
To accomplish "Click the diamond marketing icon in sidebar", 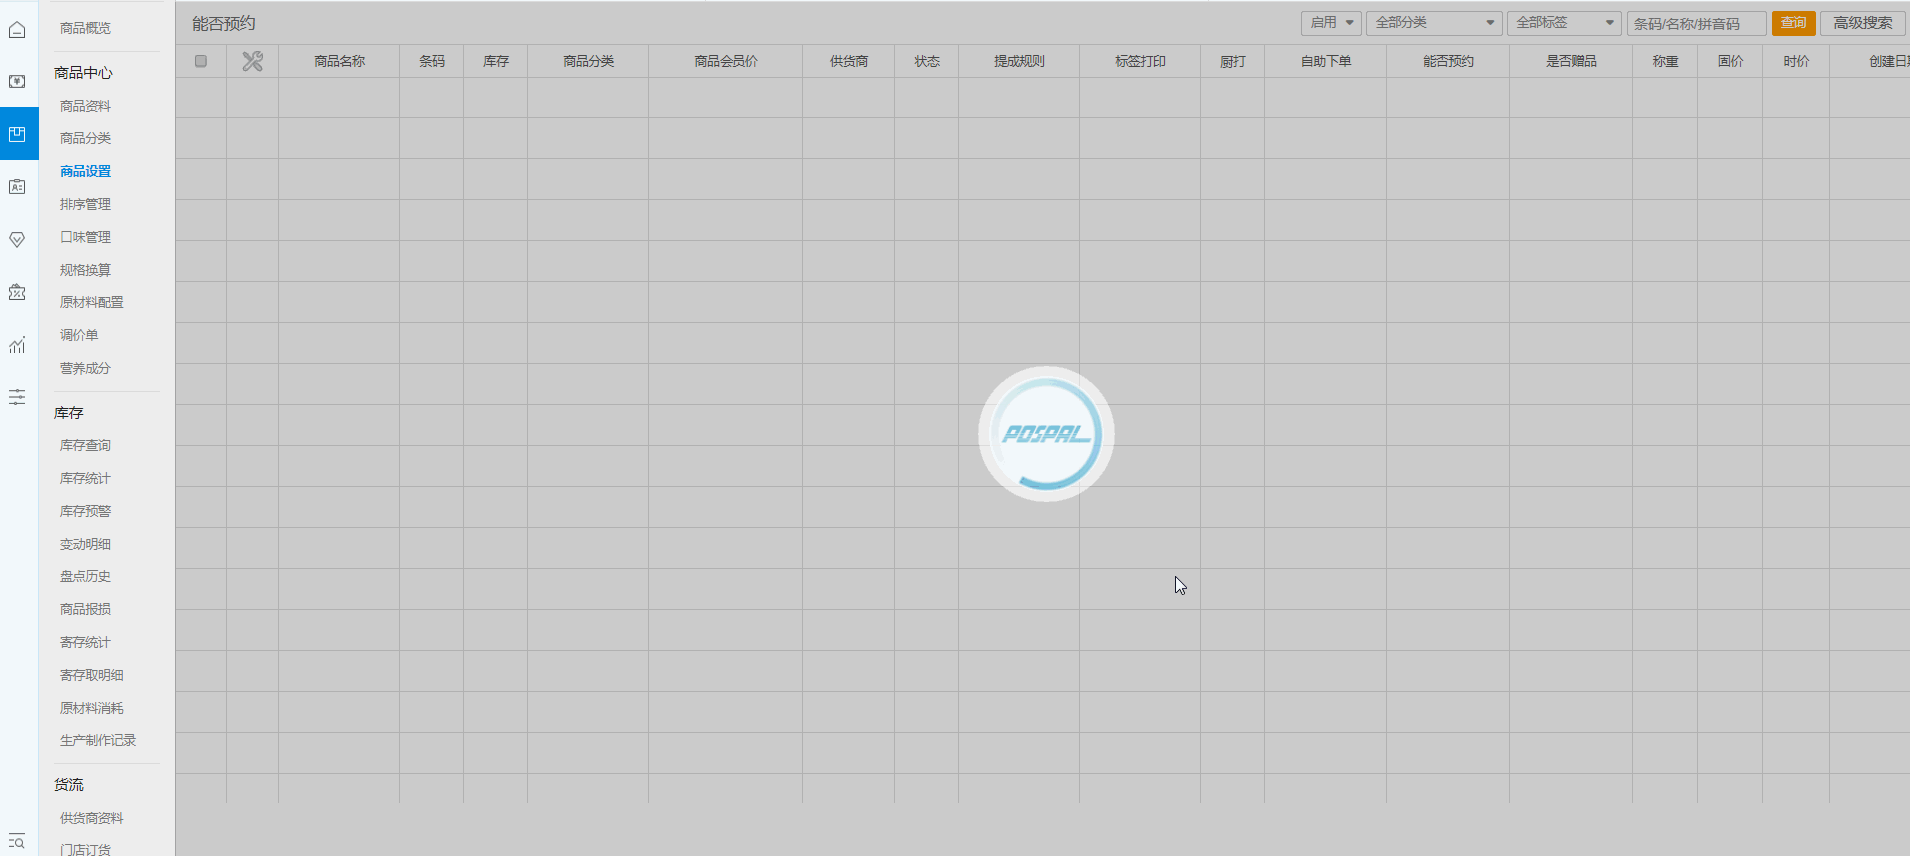I will (x=17, y=240).
